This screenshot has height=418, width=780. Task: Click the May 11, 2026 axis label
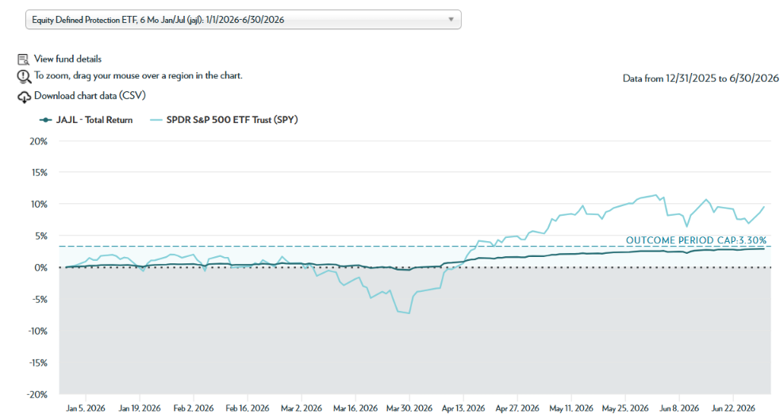[571, 408]
